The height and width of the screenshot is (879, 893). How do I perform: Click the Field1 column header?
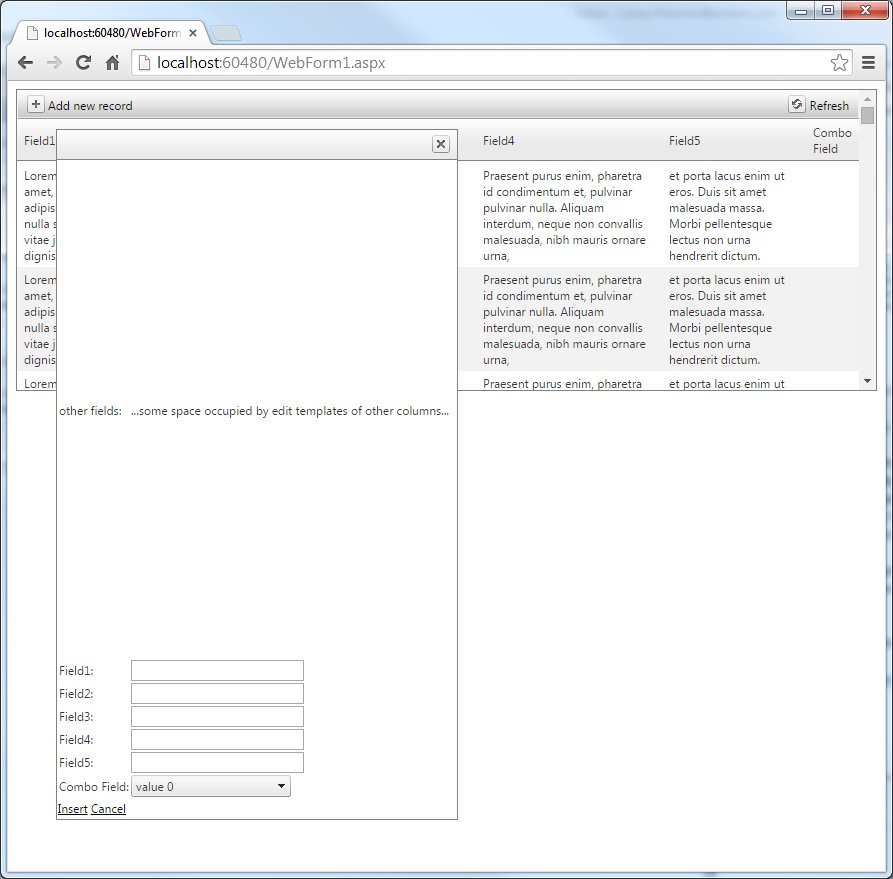click(x=39, y=141)
